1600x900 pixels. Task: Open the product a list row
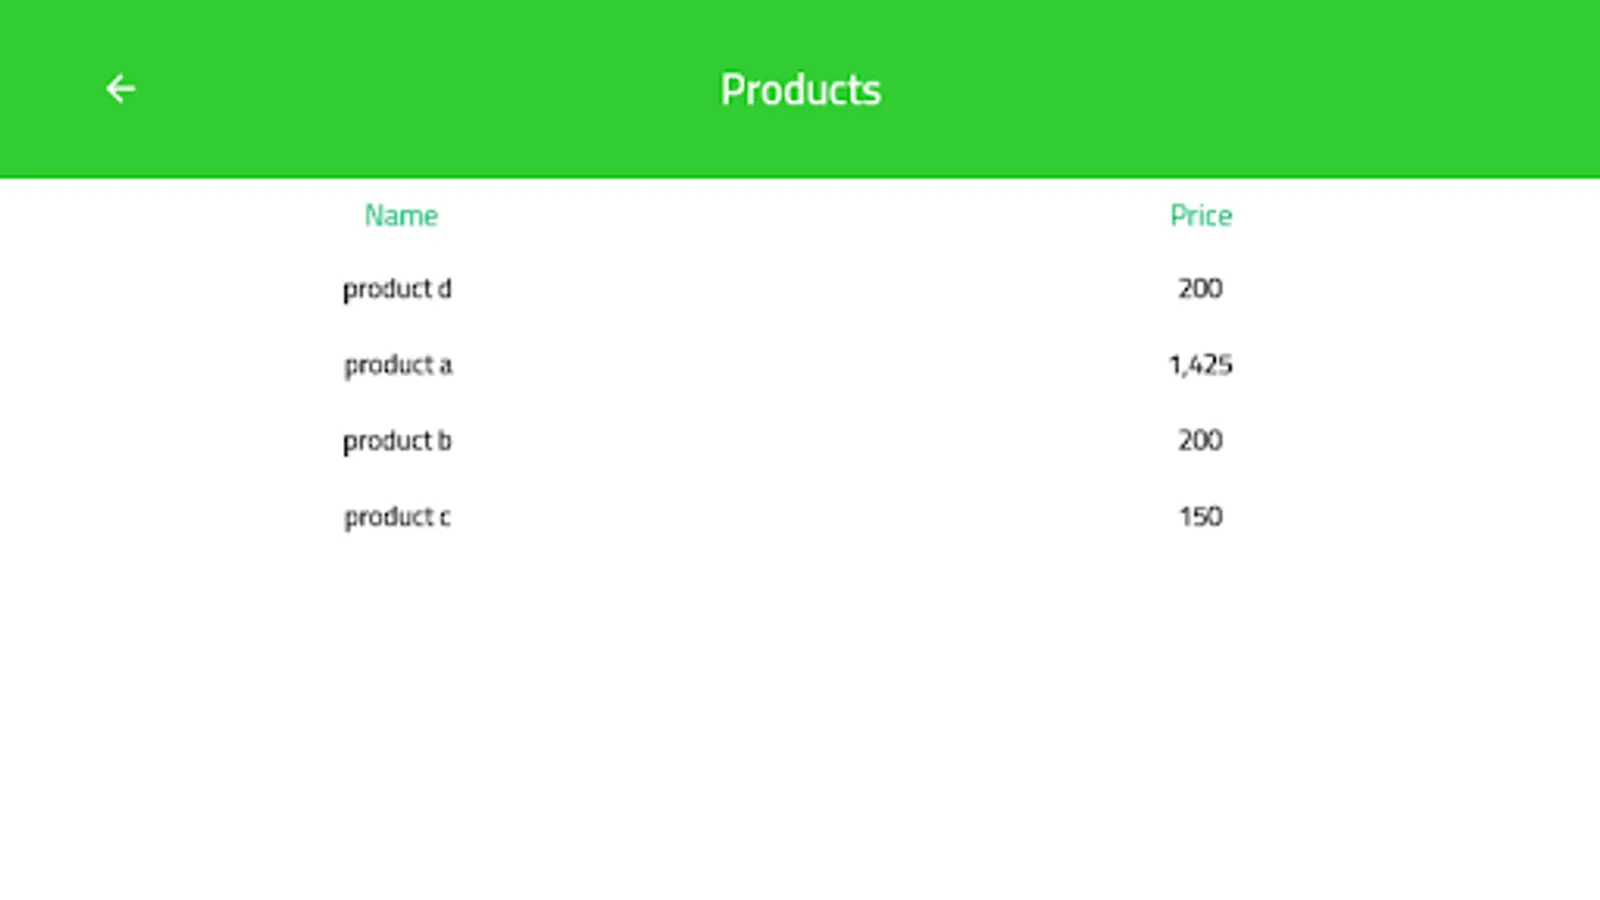[800, 365]
